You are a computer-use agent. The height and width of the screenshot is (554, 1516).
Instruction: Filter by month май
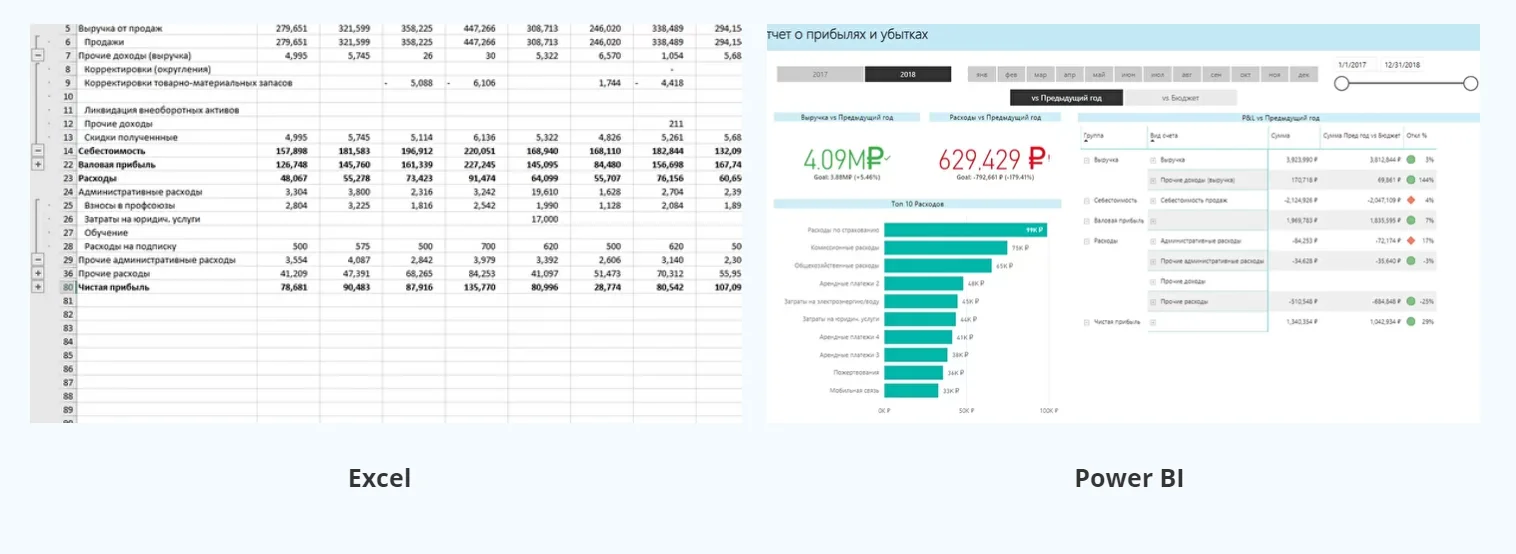point(1099,75)
